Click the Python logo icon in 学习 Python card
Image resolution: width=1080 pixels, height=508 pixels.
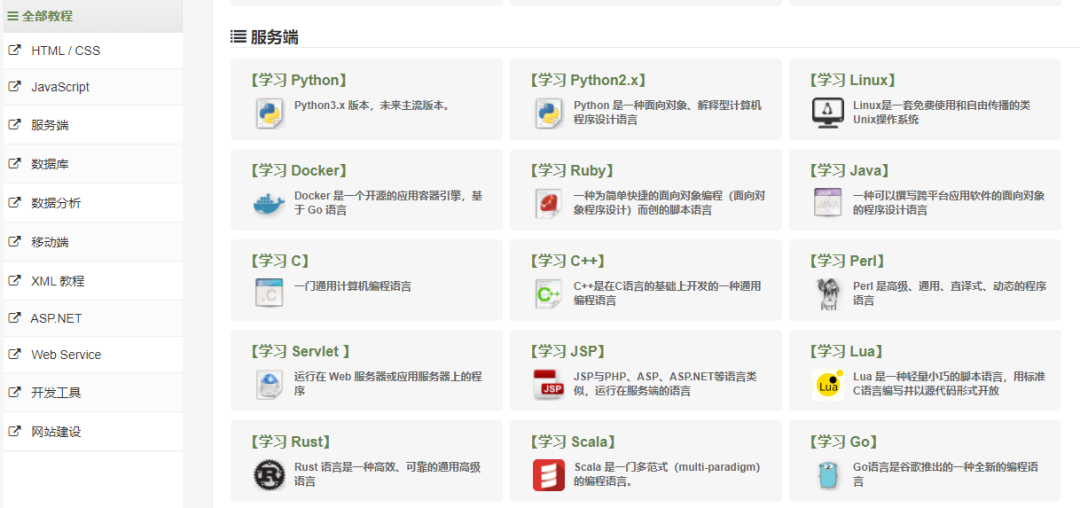[270, 113]
